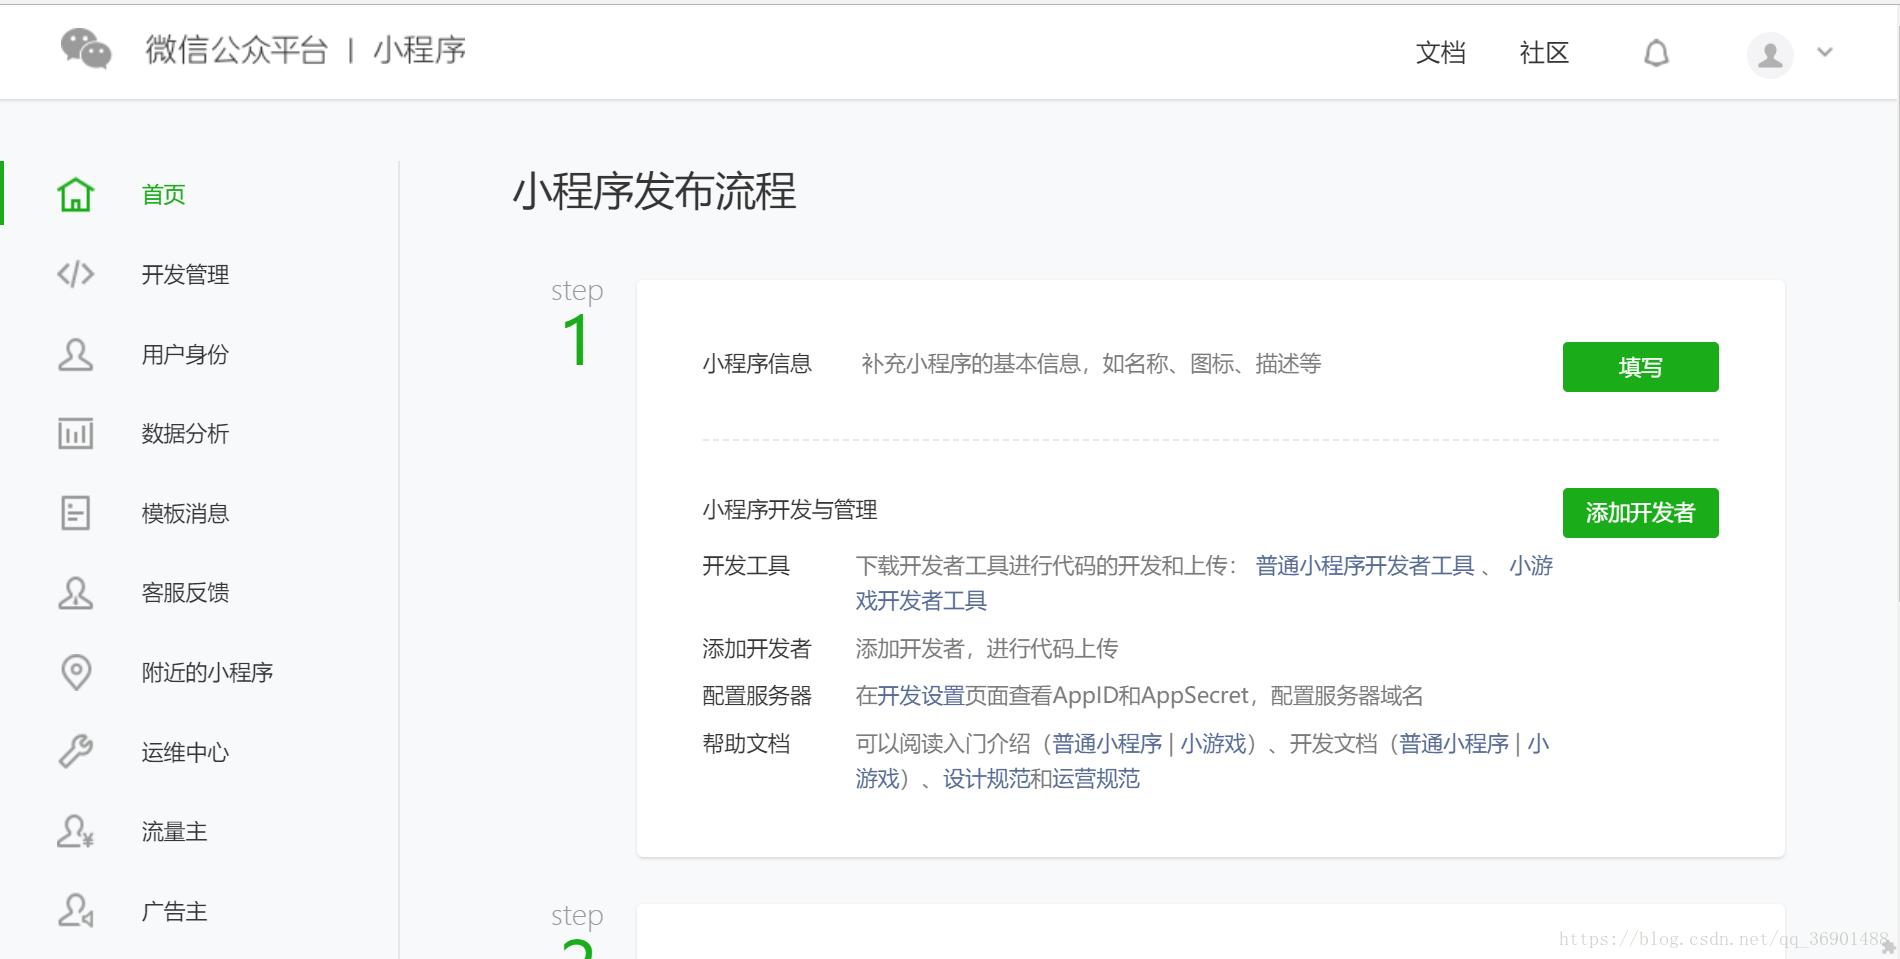This screenshot has height=959, width=1900.
Task: Open 社区 in top navigation
Action: [x=1545, y=53]
